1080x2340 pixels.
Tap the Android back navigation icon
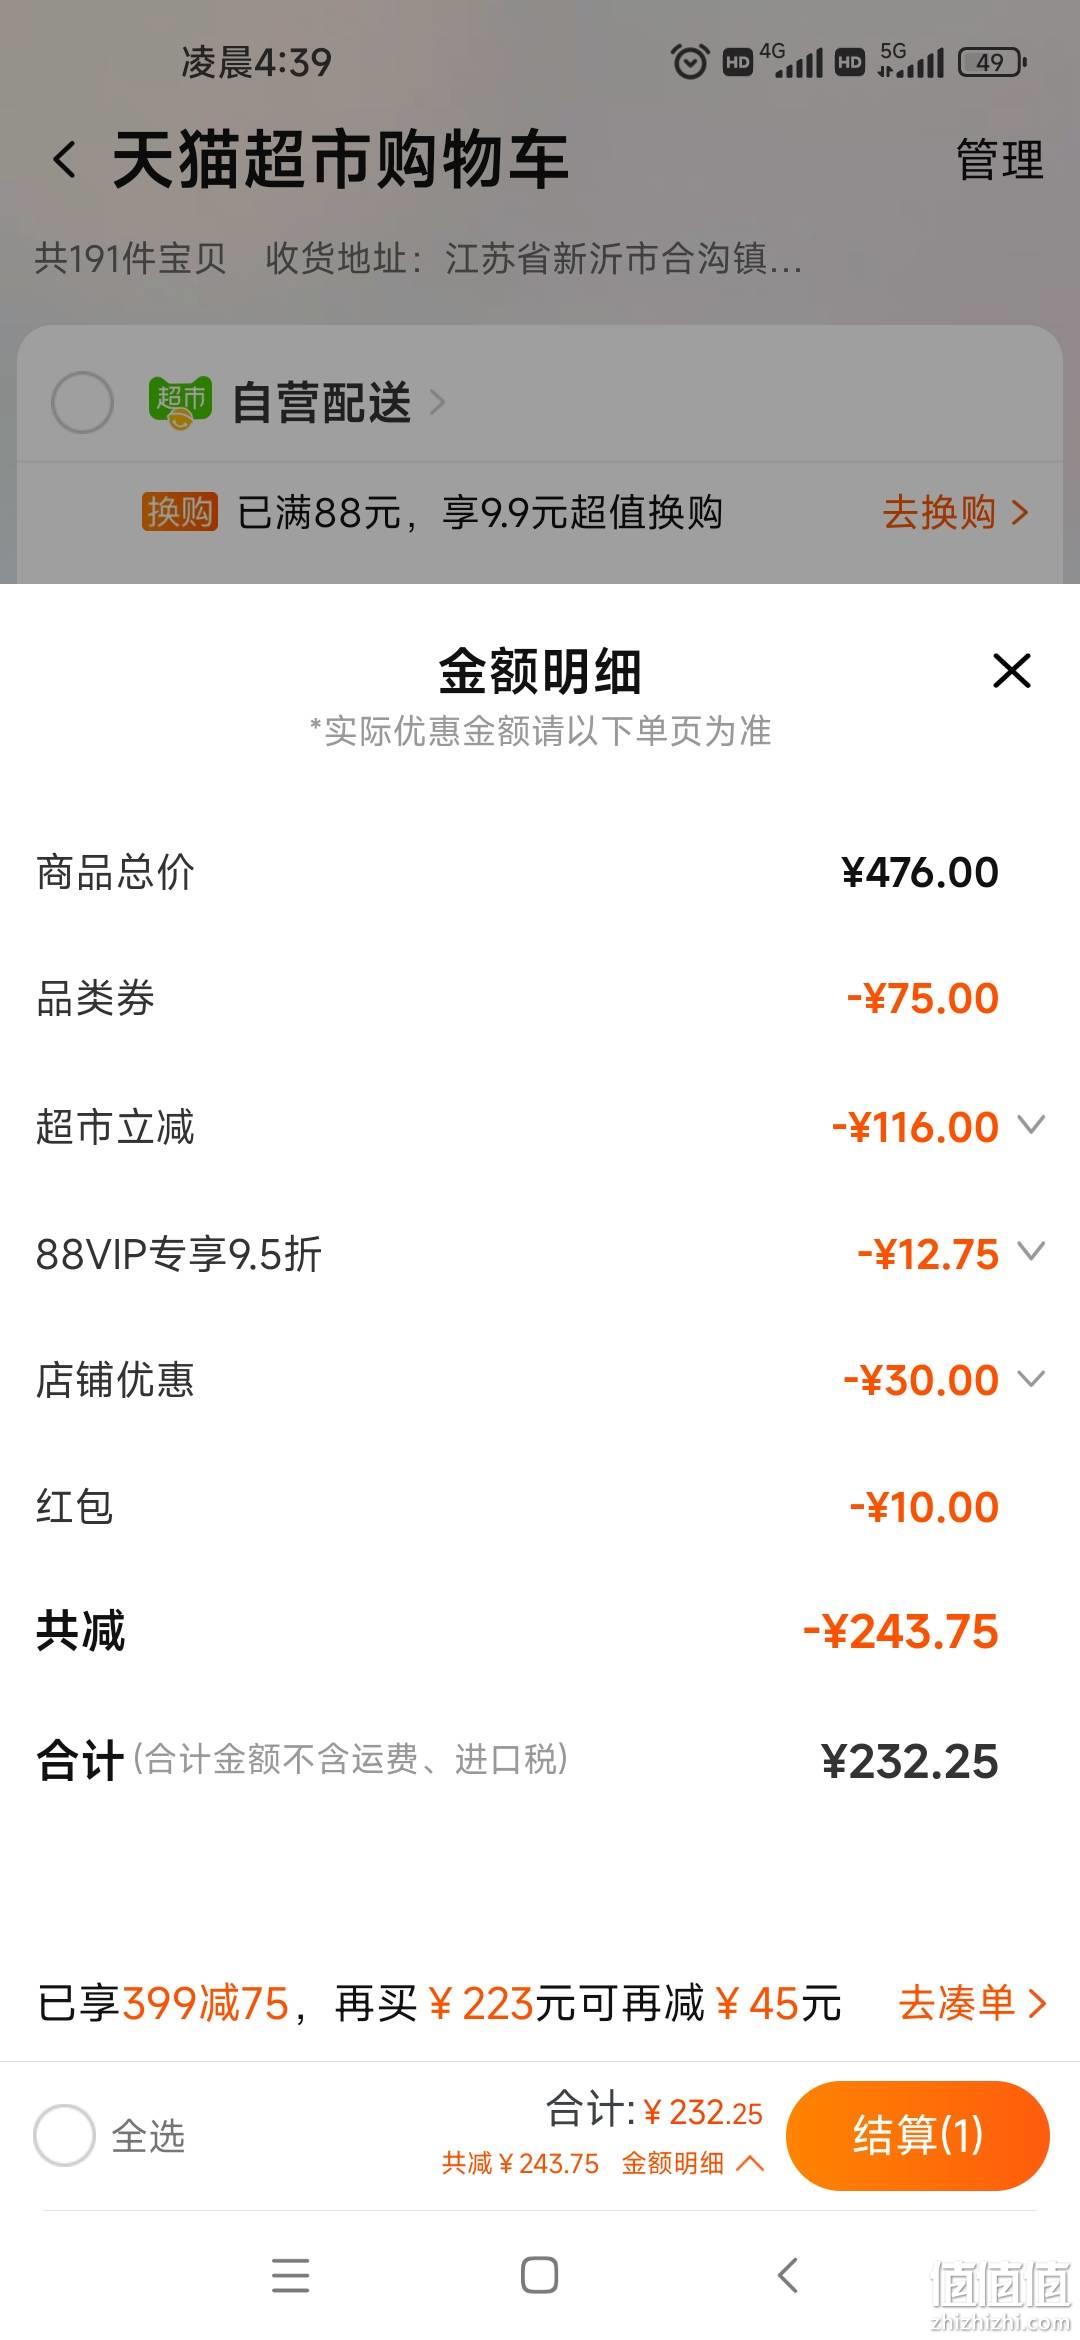(788, 2275)
